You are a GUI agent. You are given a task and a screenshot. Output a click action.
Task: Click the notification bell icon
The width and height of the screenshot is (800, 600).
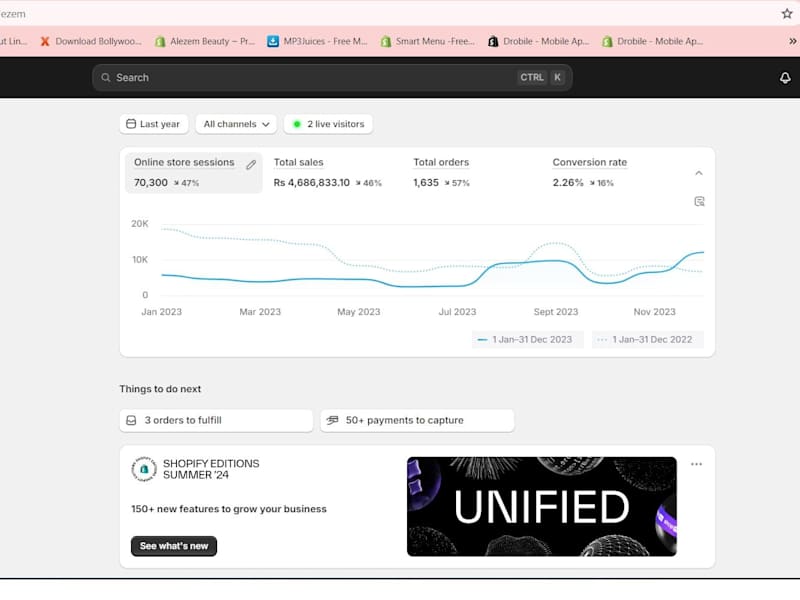785,78
